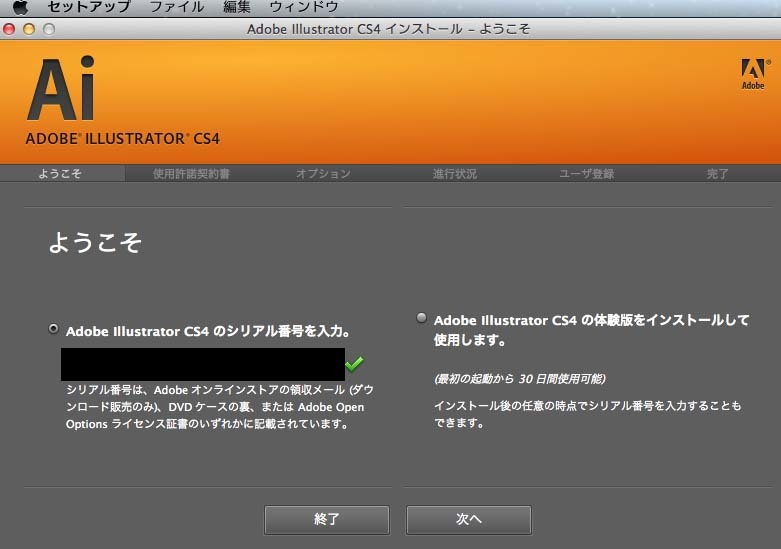Click the 次へ button to continue
This screenshot has height=549, width=781.
point(469,520)
